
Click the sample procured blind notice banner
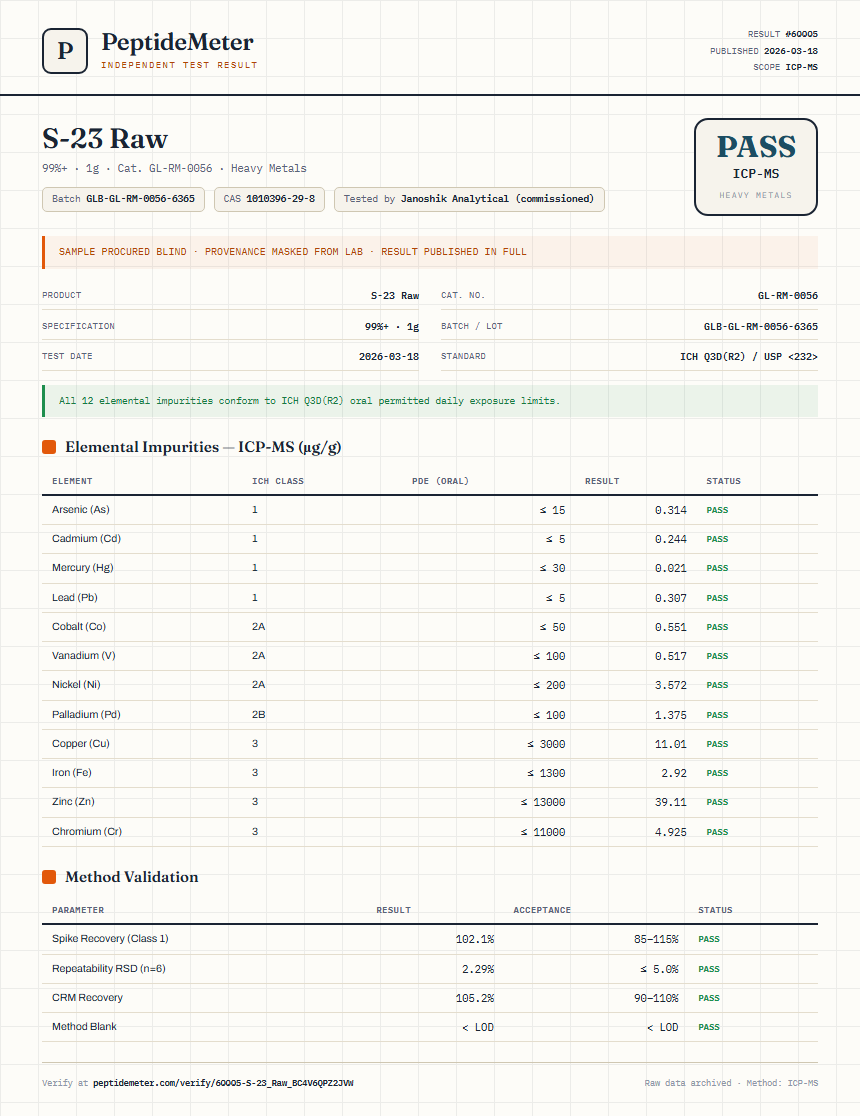click(430, 252)
